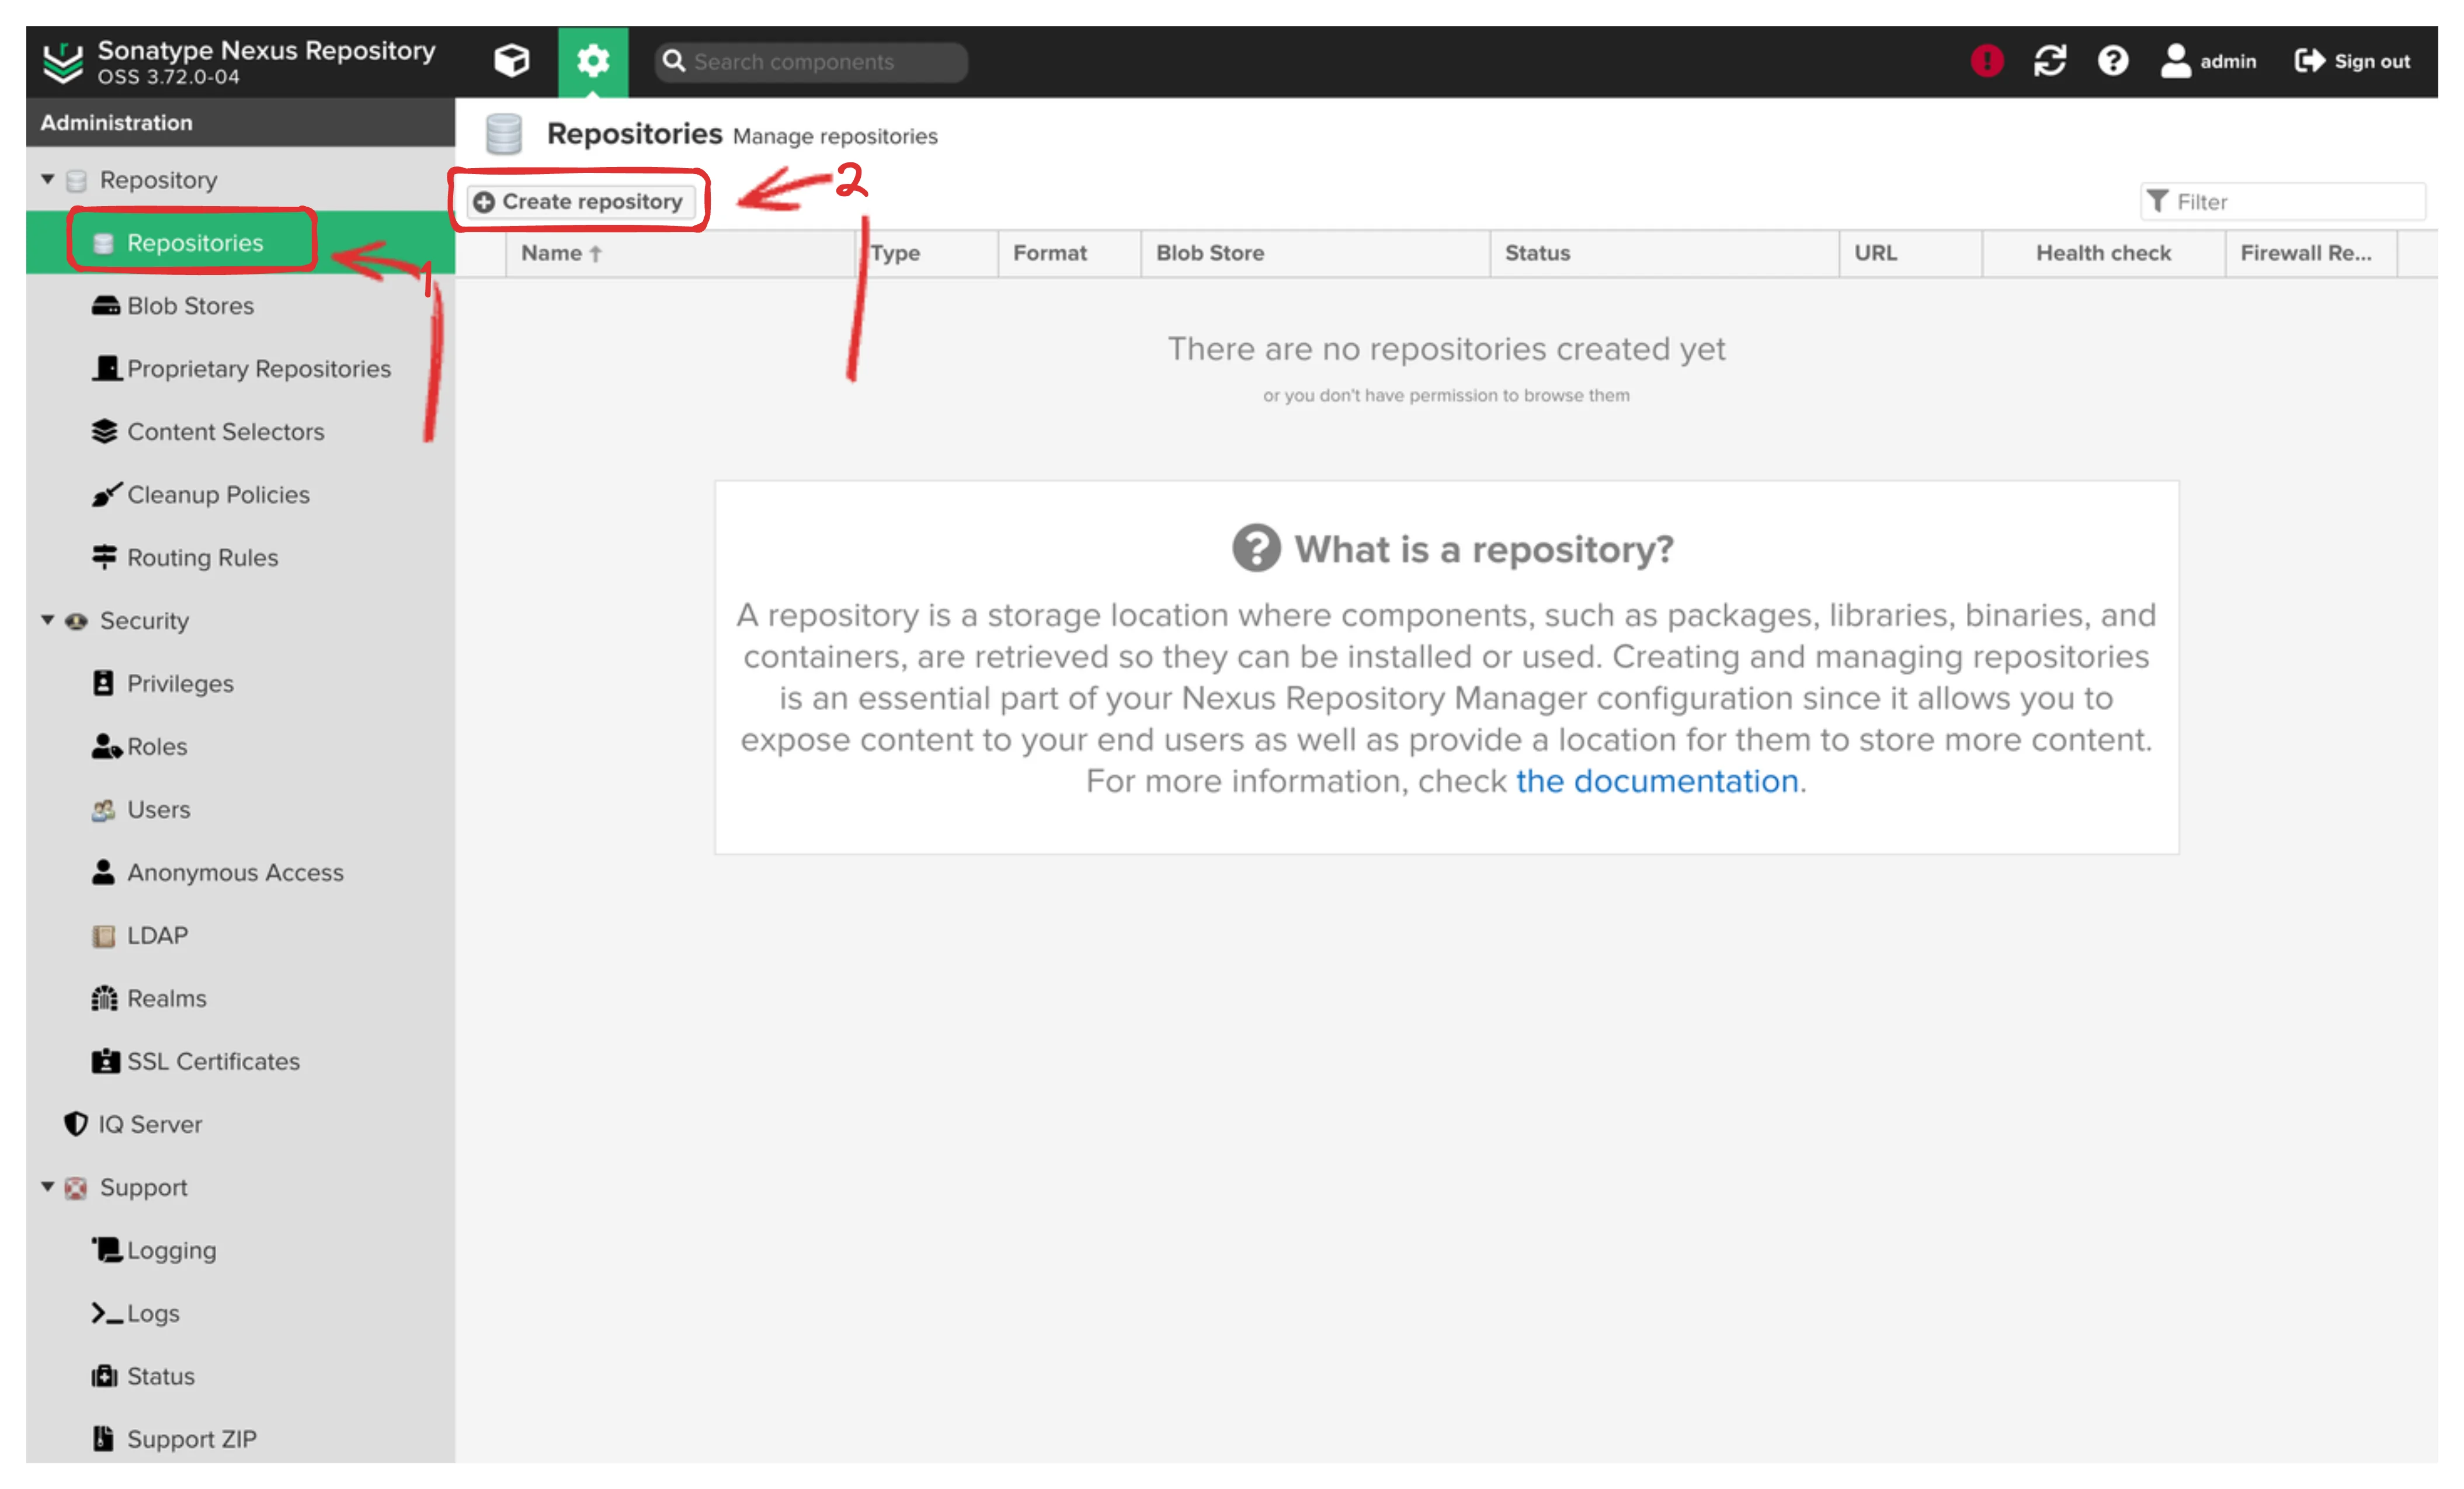Open LDAP settings
The height and width of the screenshot is (1489, 2464).
click(x=240, y=936)
